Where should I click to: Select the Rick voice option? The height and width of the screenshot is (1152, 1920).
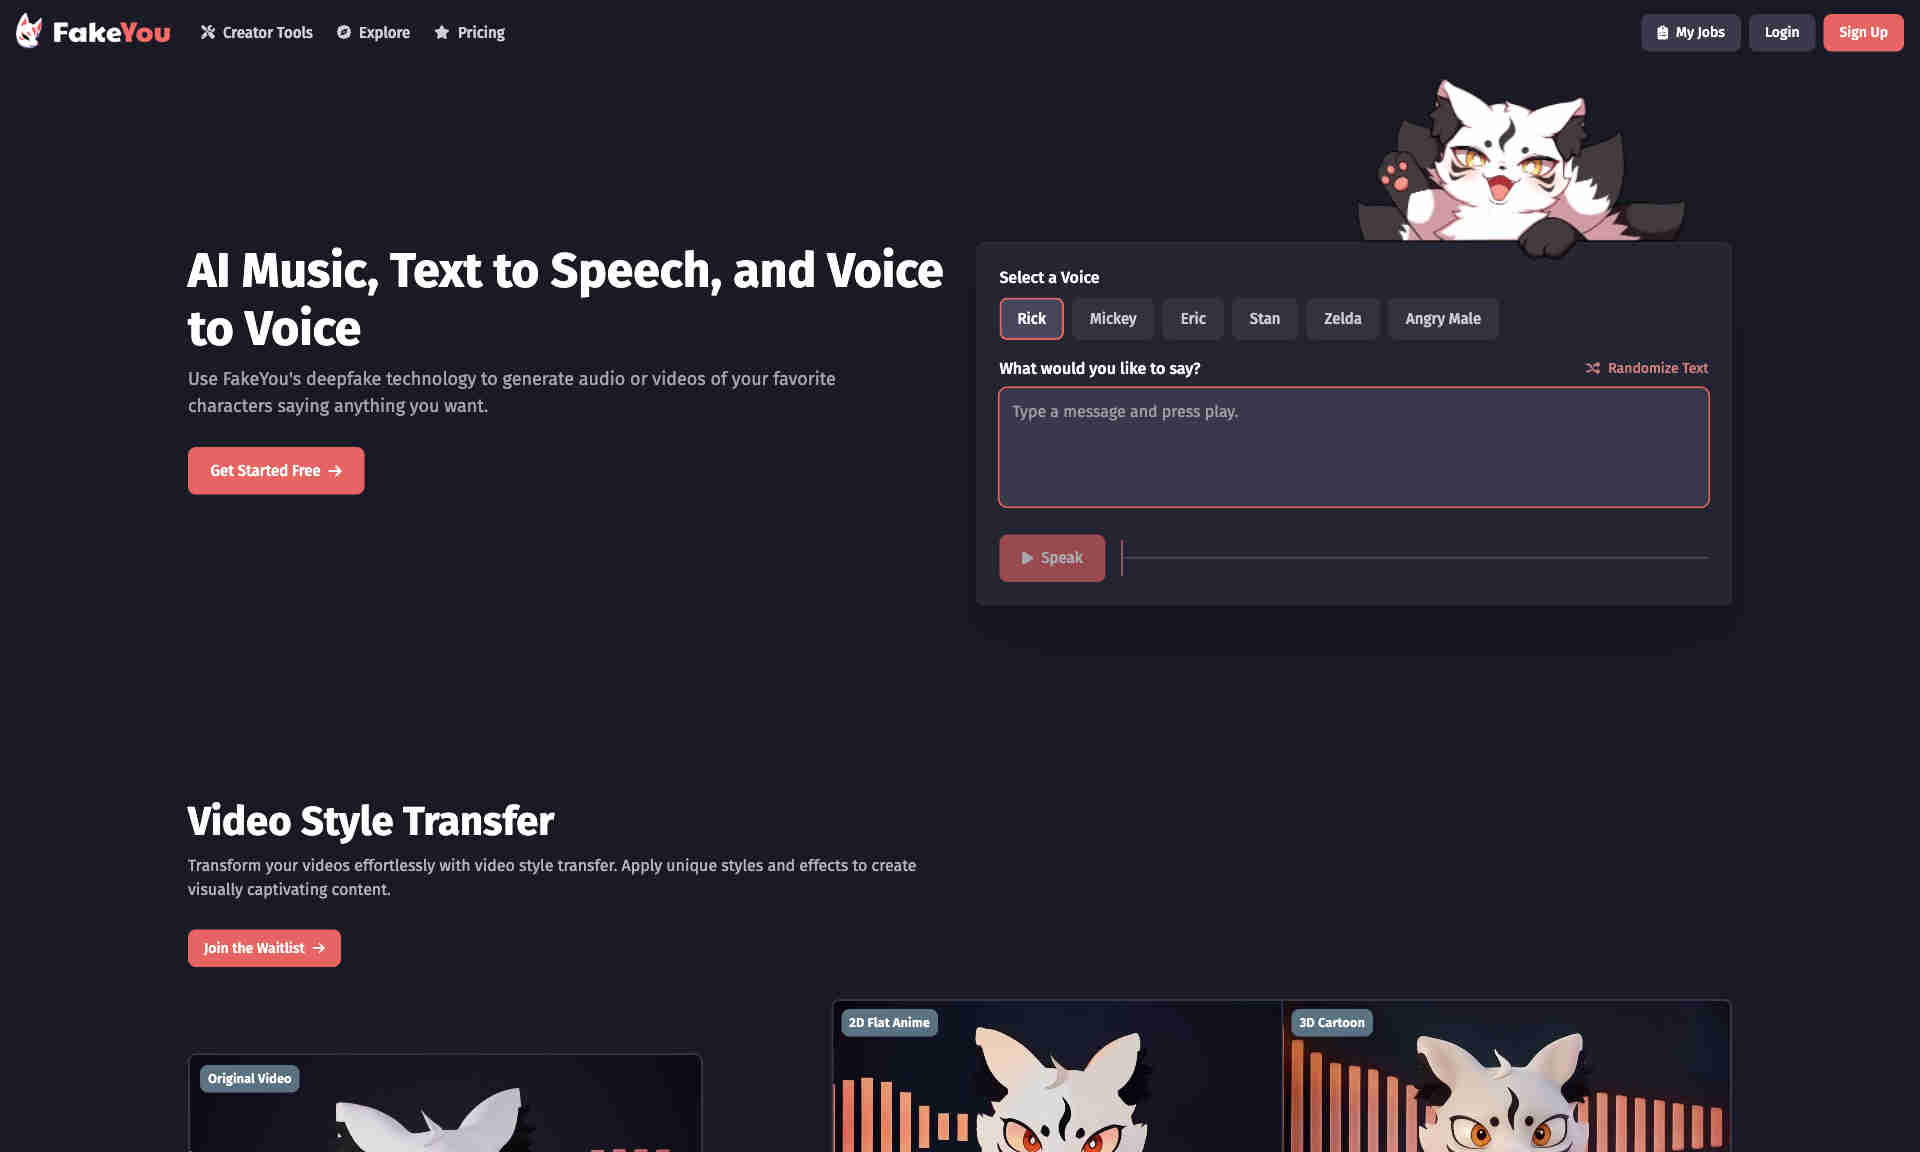point(1031,318)
